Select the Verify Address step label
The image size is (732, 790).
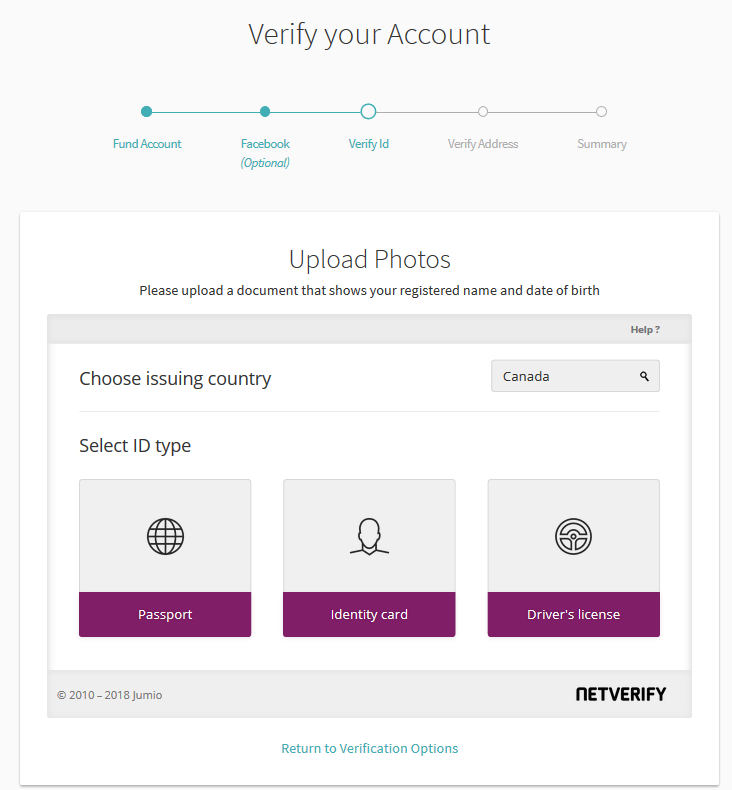coord(483,144)
